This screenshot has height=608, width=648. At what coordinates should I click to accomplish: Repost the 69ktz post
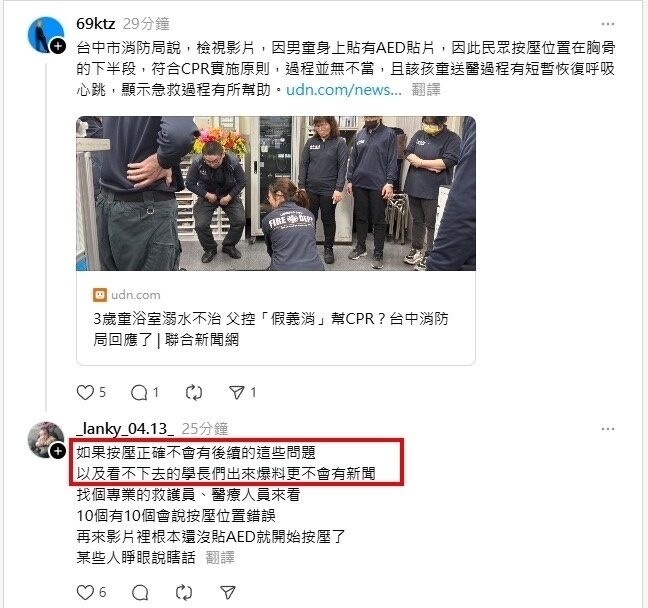coord(193,392)
